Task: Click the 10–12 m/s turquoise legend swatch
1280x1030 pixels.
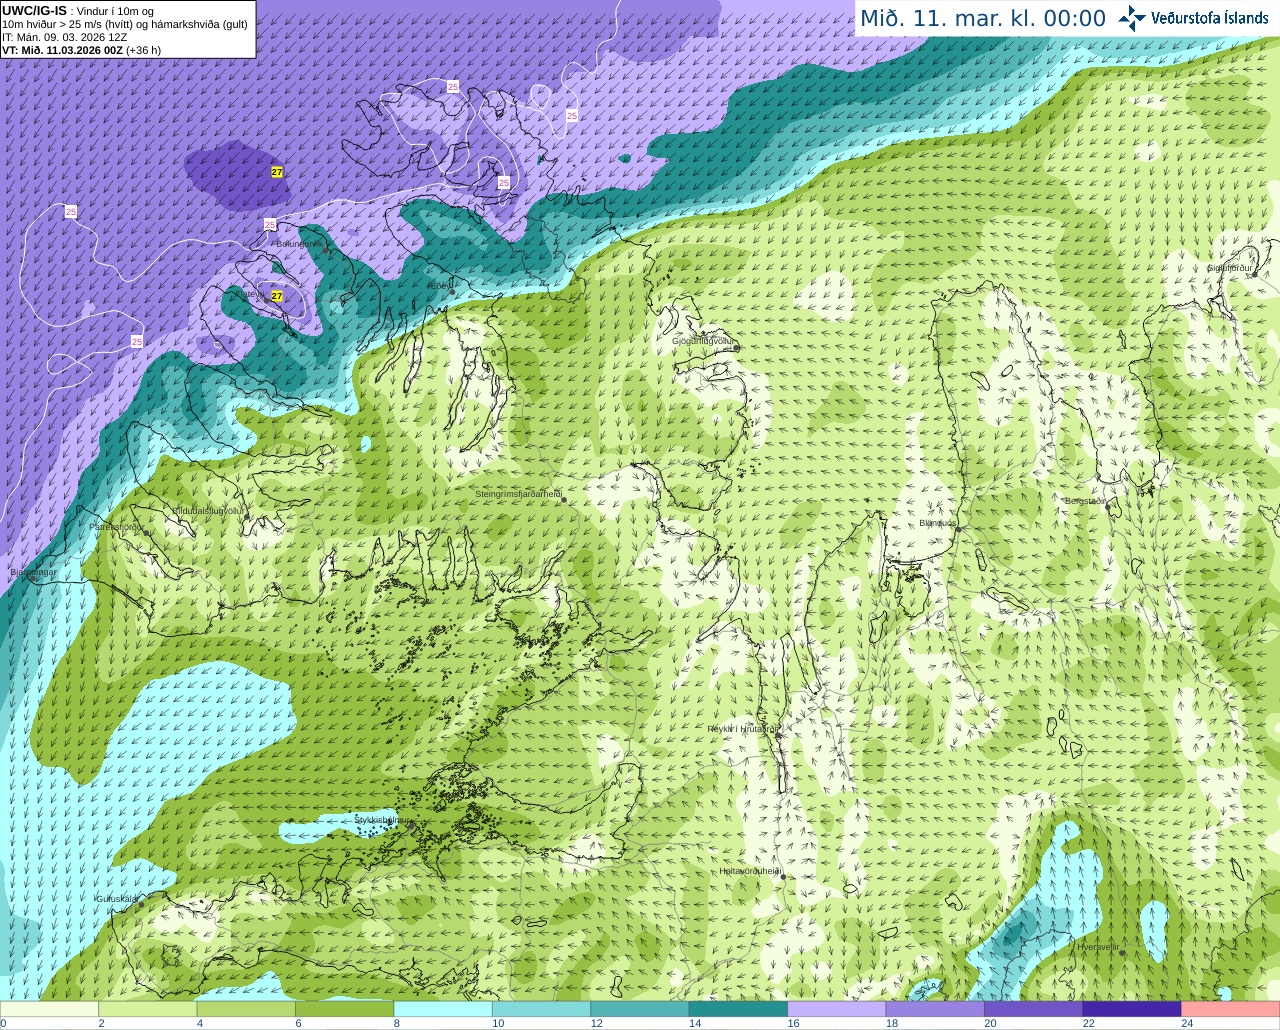Action: [541, 1009]
